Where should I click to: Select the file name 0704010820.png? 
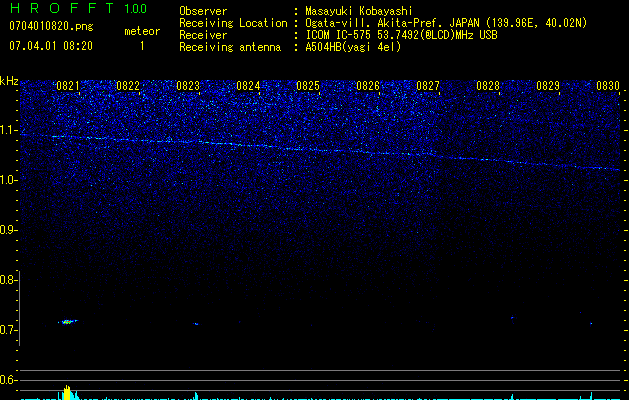point(51,27)
